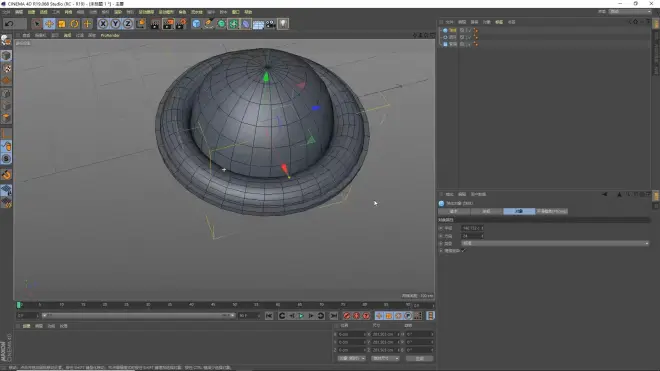Switch to the Phong attribute tab
Image resolution: width=660 pixels, height=371 pixels.
point(551,211)
